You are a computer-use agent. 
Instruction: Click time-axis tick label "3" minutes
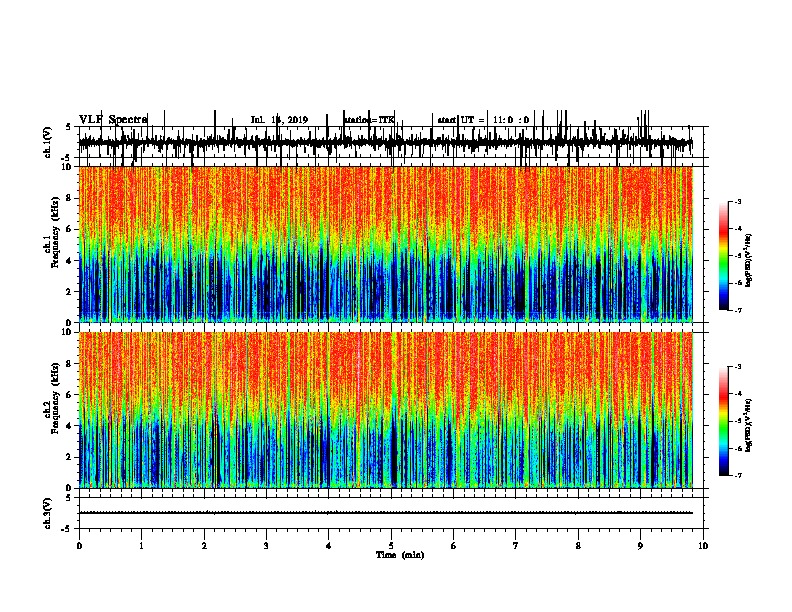pos(266,546)
